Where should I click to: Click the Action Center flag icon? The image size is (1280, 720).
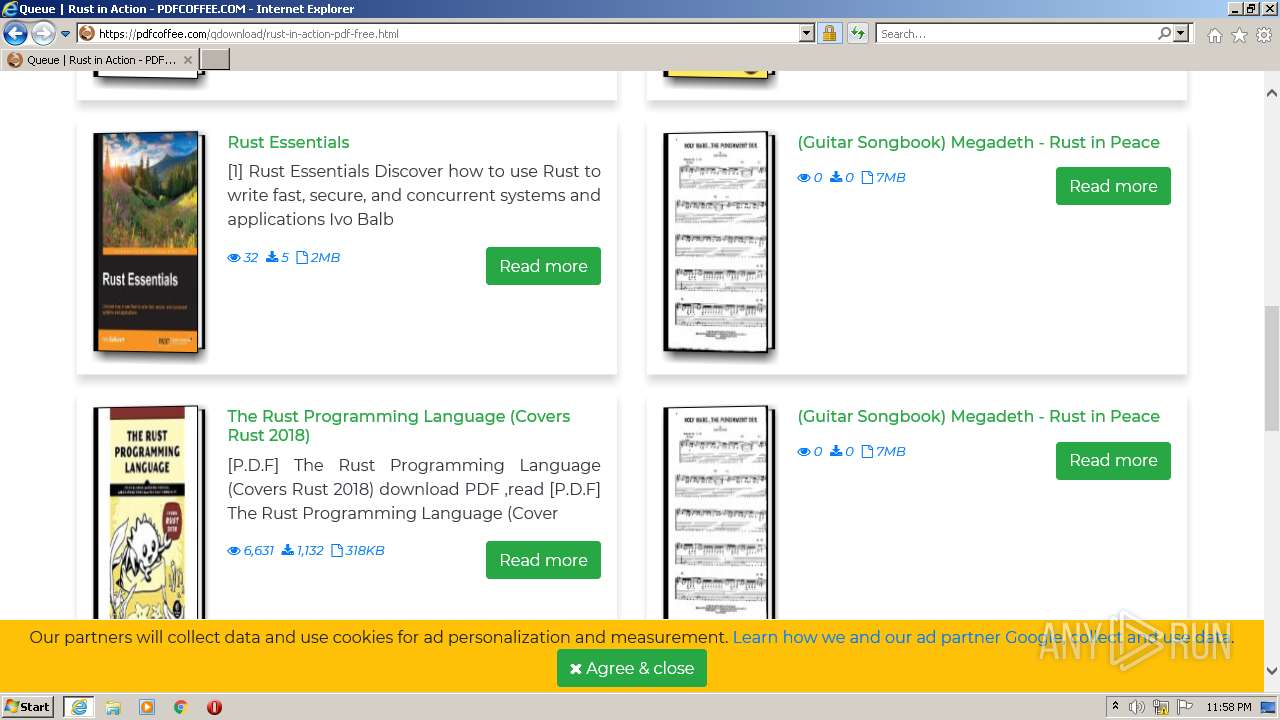pyautogui.click(x=1185, y=707)
